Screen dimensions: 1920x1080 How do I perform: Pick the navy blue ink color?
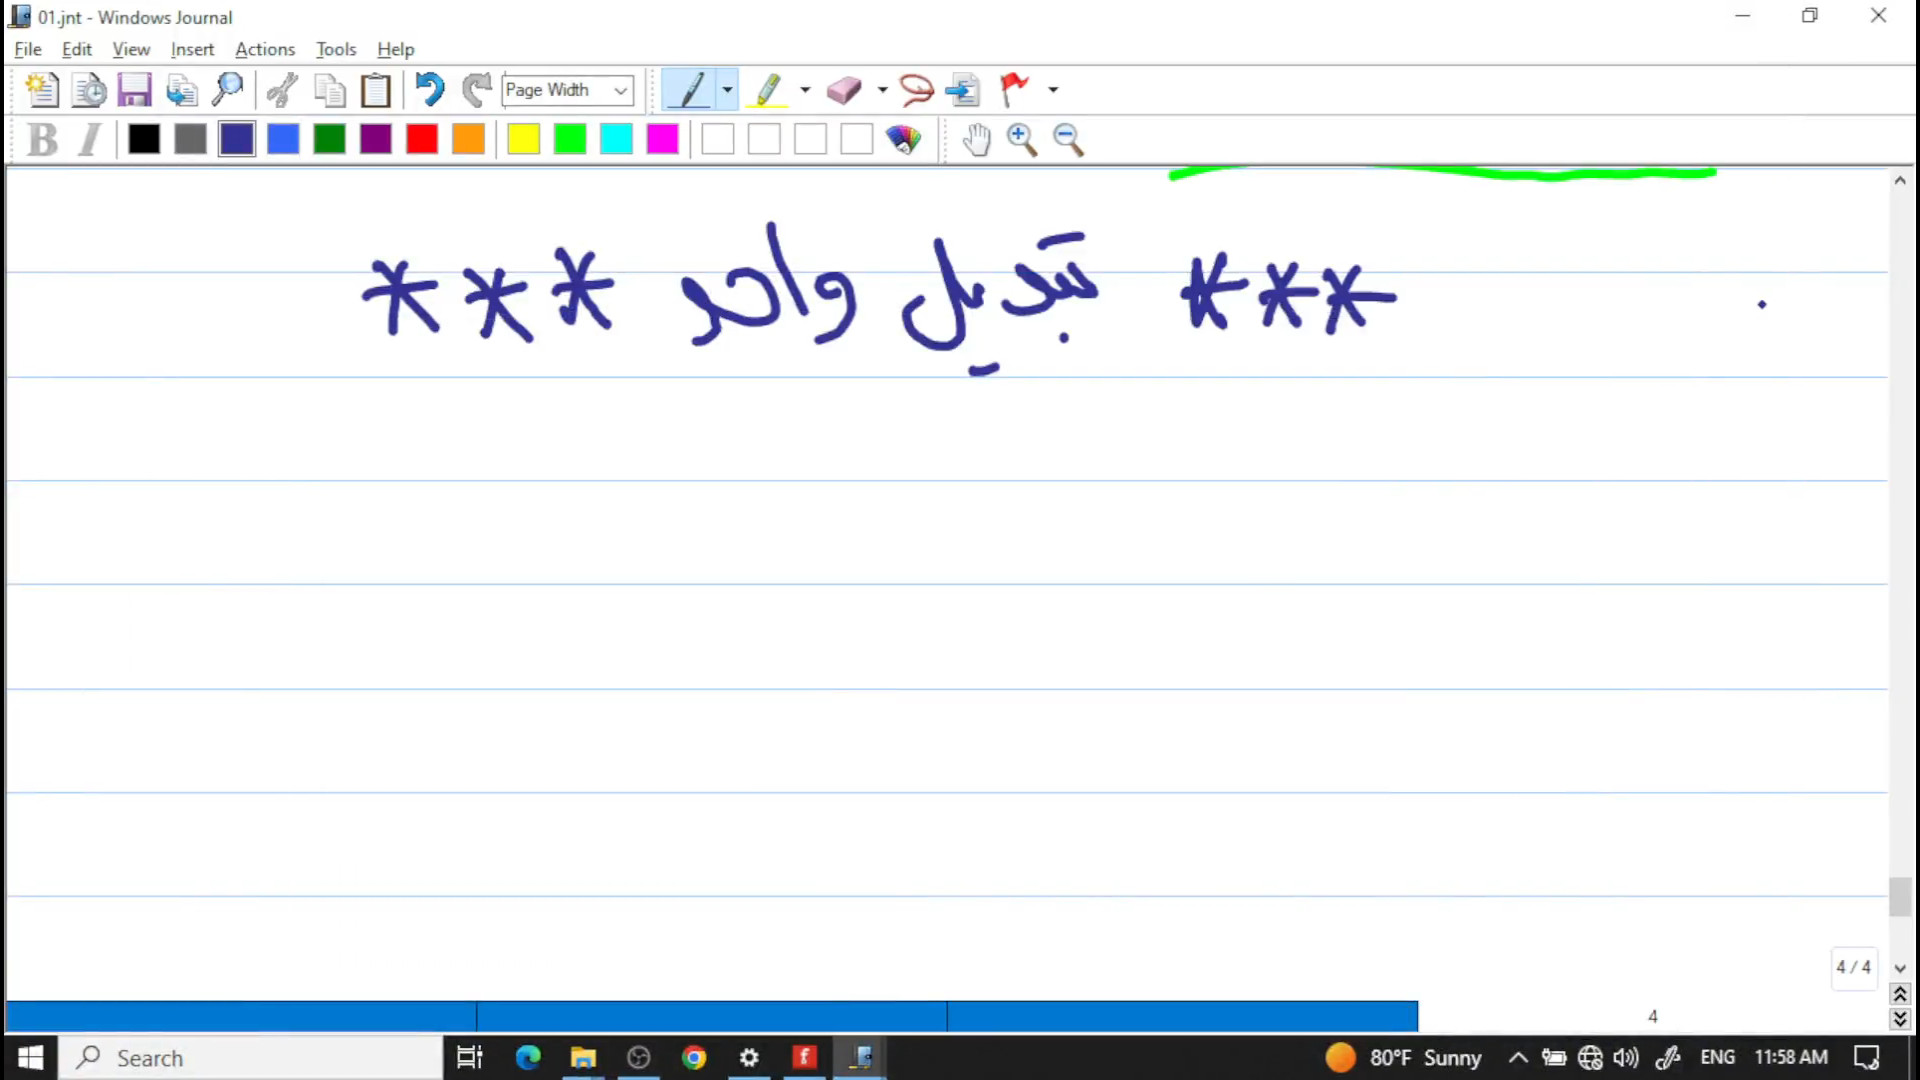point(237,139)
